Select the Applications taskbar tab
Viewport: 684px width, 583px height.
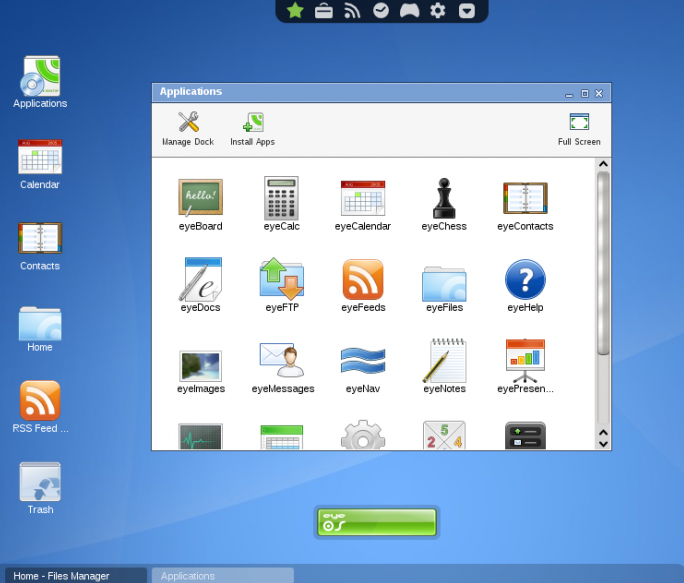[222, 576]
